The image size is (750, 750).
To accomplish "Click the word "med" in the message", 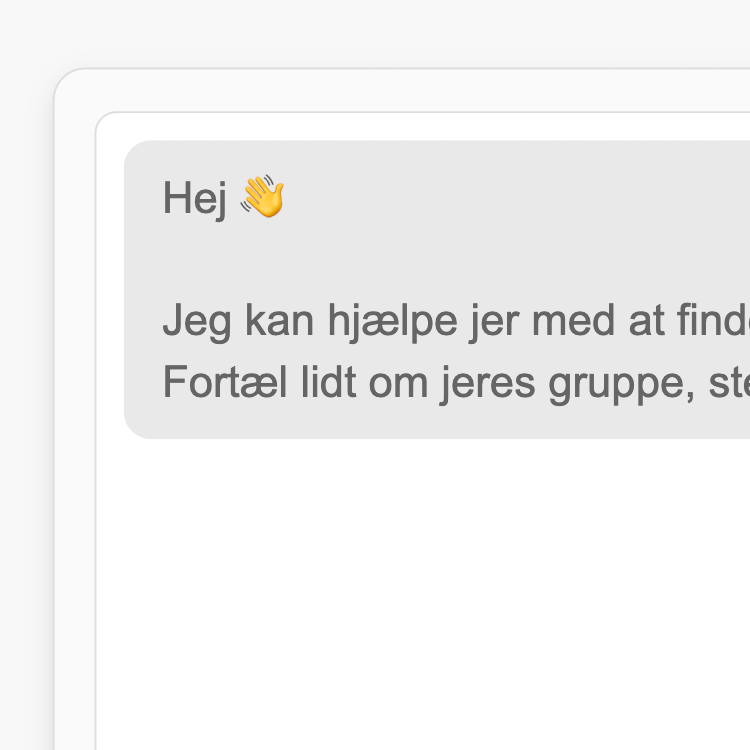I will click(574, 320).
